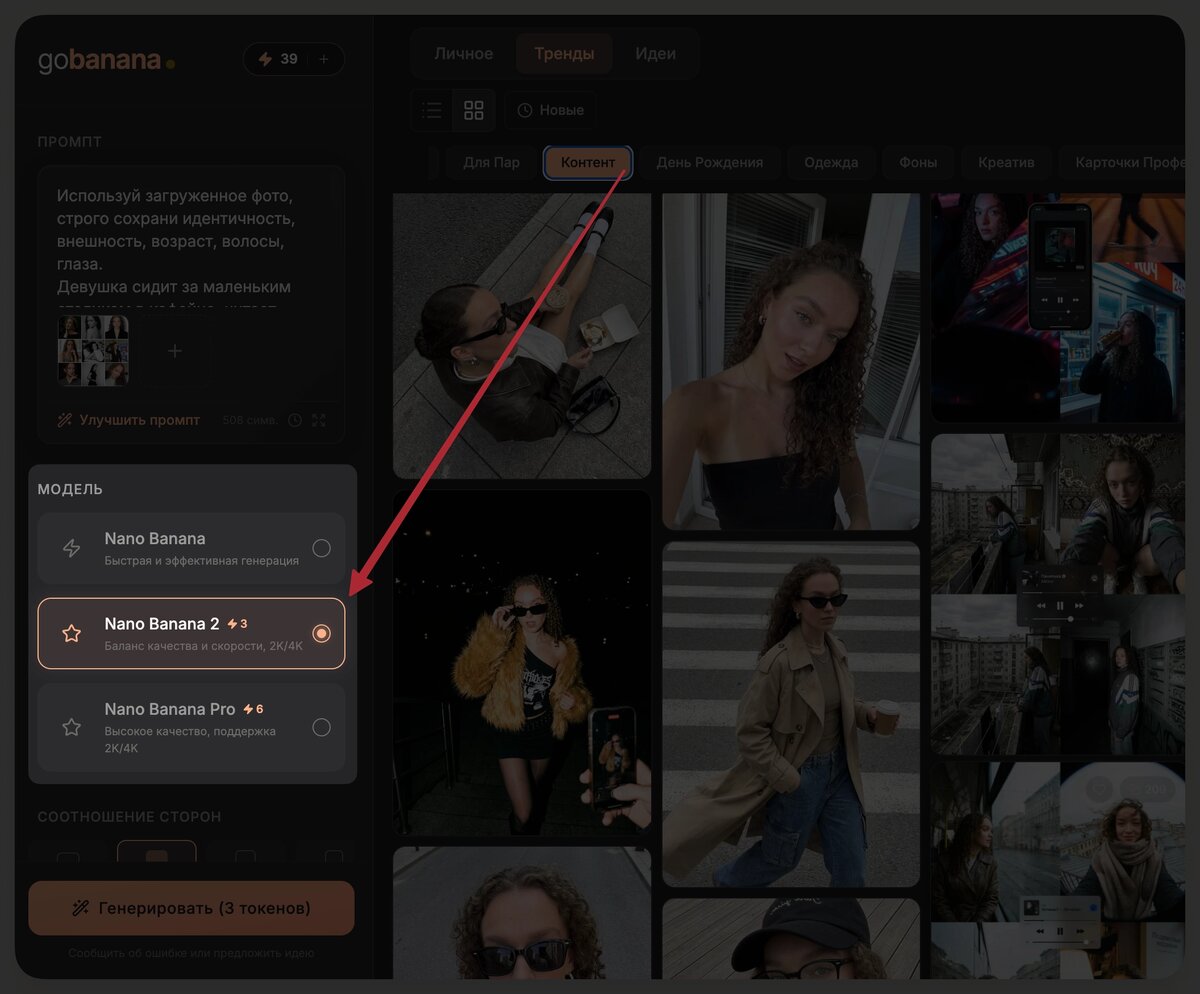Filter by the Для Пар category
Image resolution: width=1200 pixels, height=994 pixels.
click(x=491, y=162)
